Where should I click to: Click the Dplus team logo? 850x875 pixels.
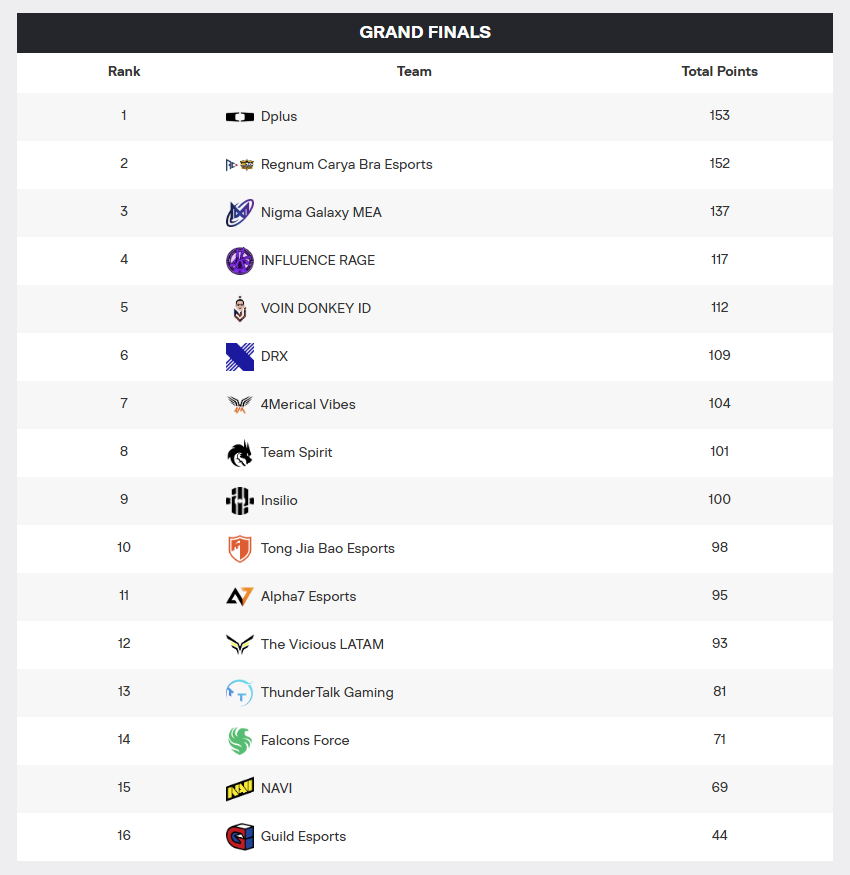tap(240, 117)
